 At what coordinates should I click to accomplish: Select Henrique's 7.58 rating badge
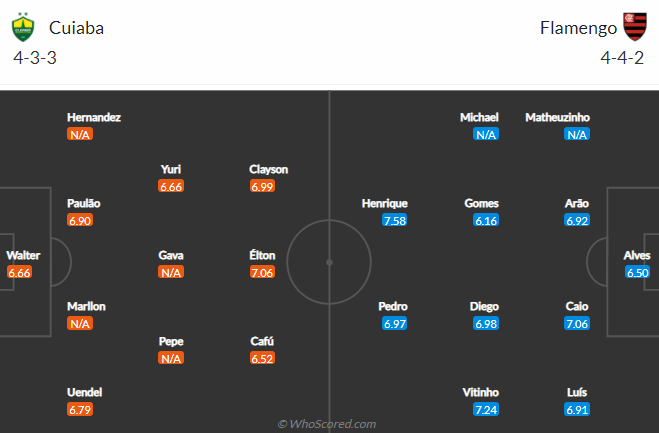[394, 220]
